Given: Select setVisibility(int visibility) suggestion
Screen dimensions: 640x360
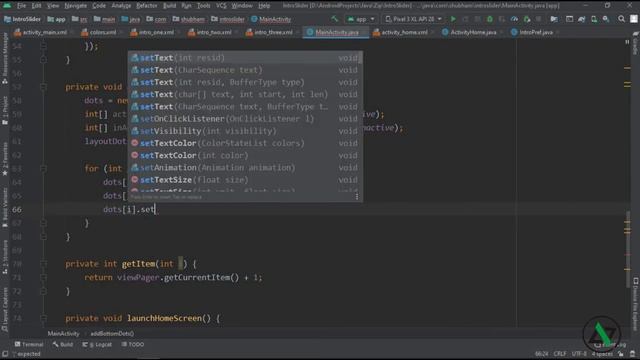Looking at the screenshot, I should coord(245,131).
